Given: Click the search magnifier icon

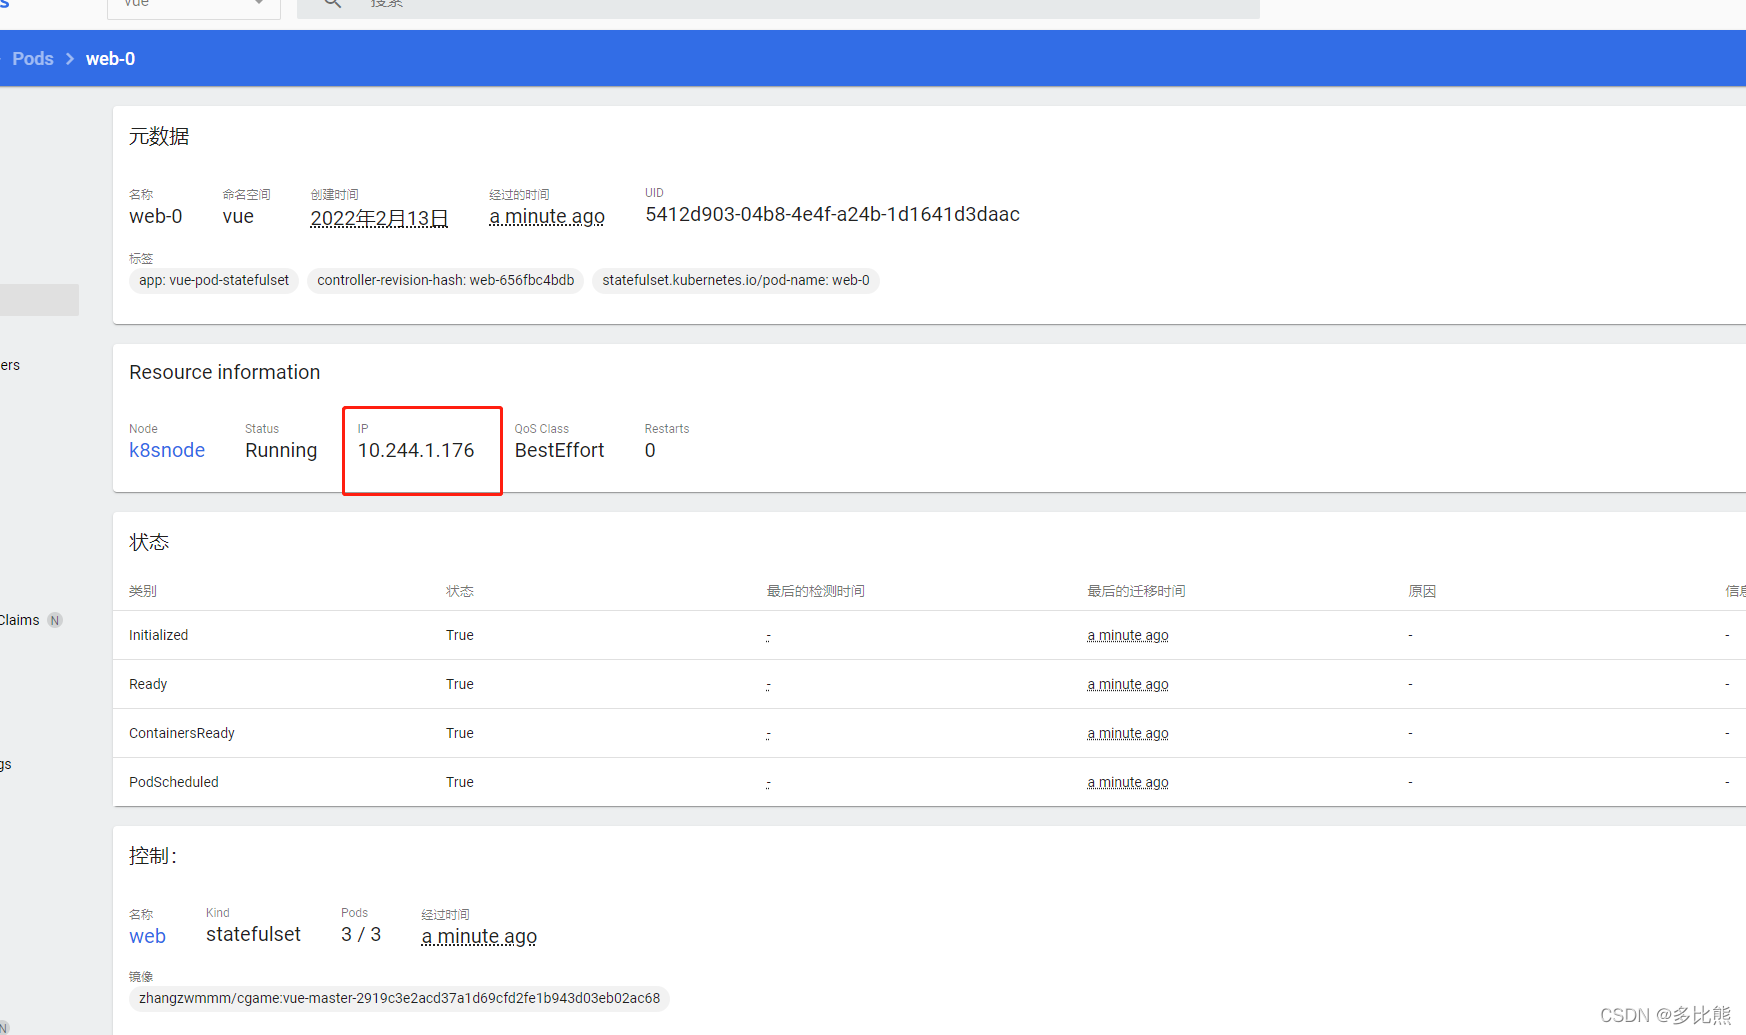Looking at the screenshot, I should click(333, 4).
